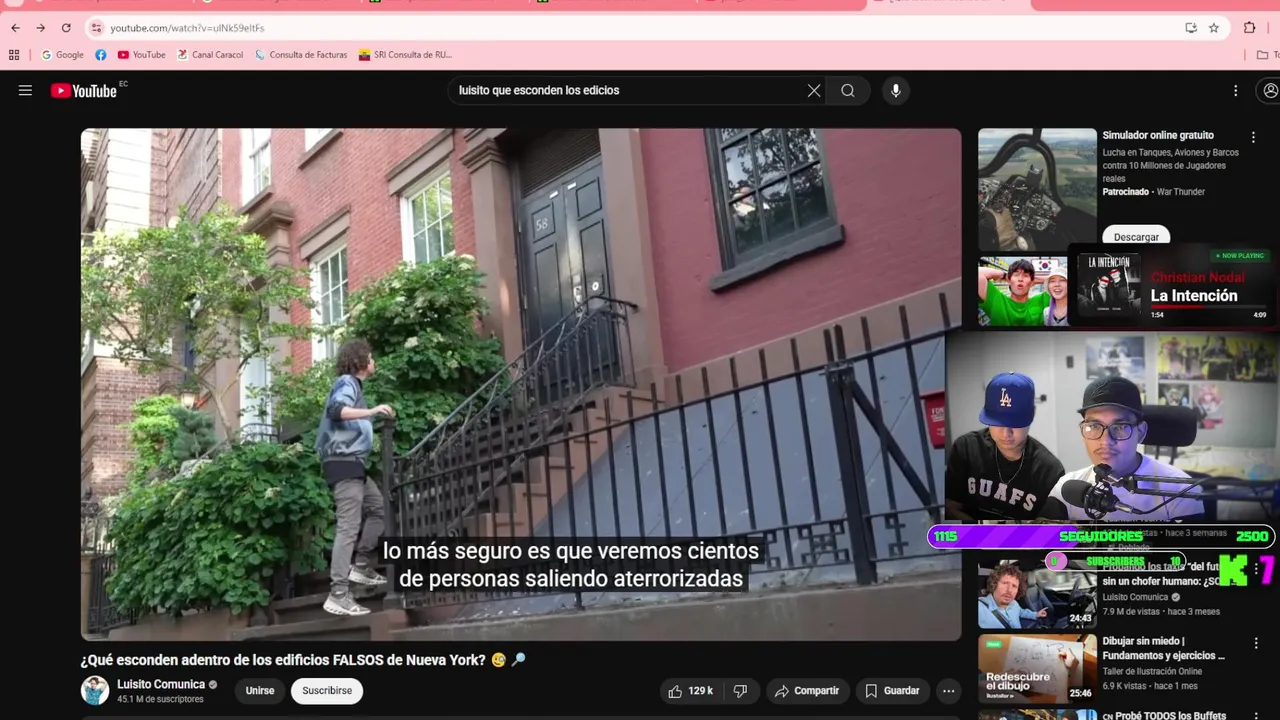Click the Dibujar sin miedo video title
1280x720 pixels.
click(x=1163, y=648)
